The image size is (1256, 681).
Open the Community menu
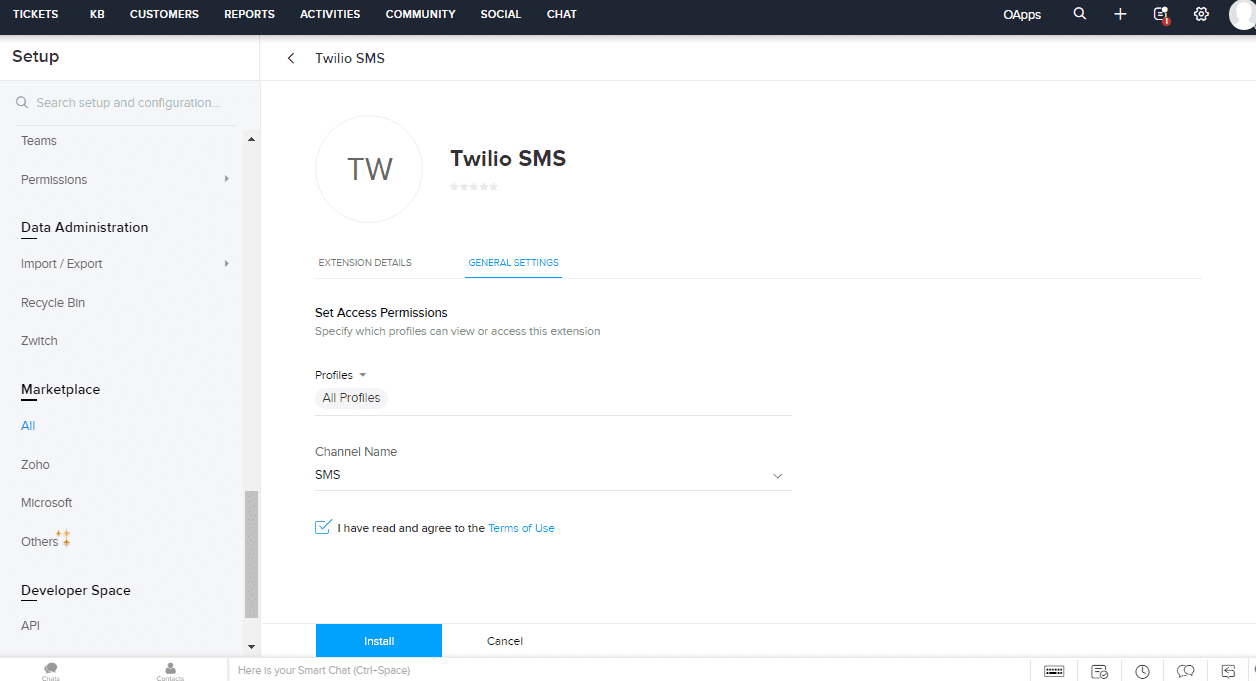tap(420, 14)
